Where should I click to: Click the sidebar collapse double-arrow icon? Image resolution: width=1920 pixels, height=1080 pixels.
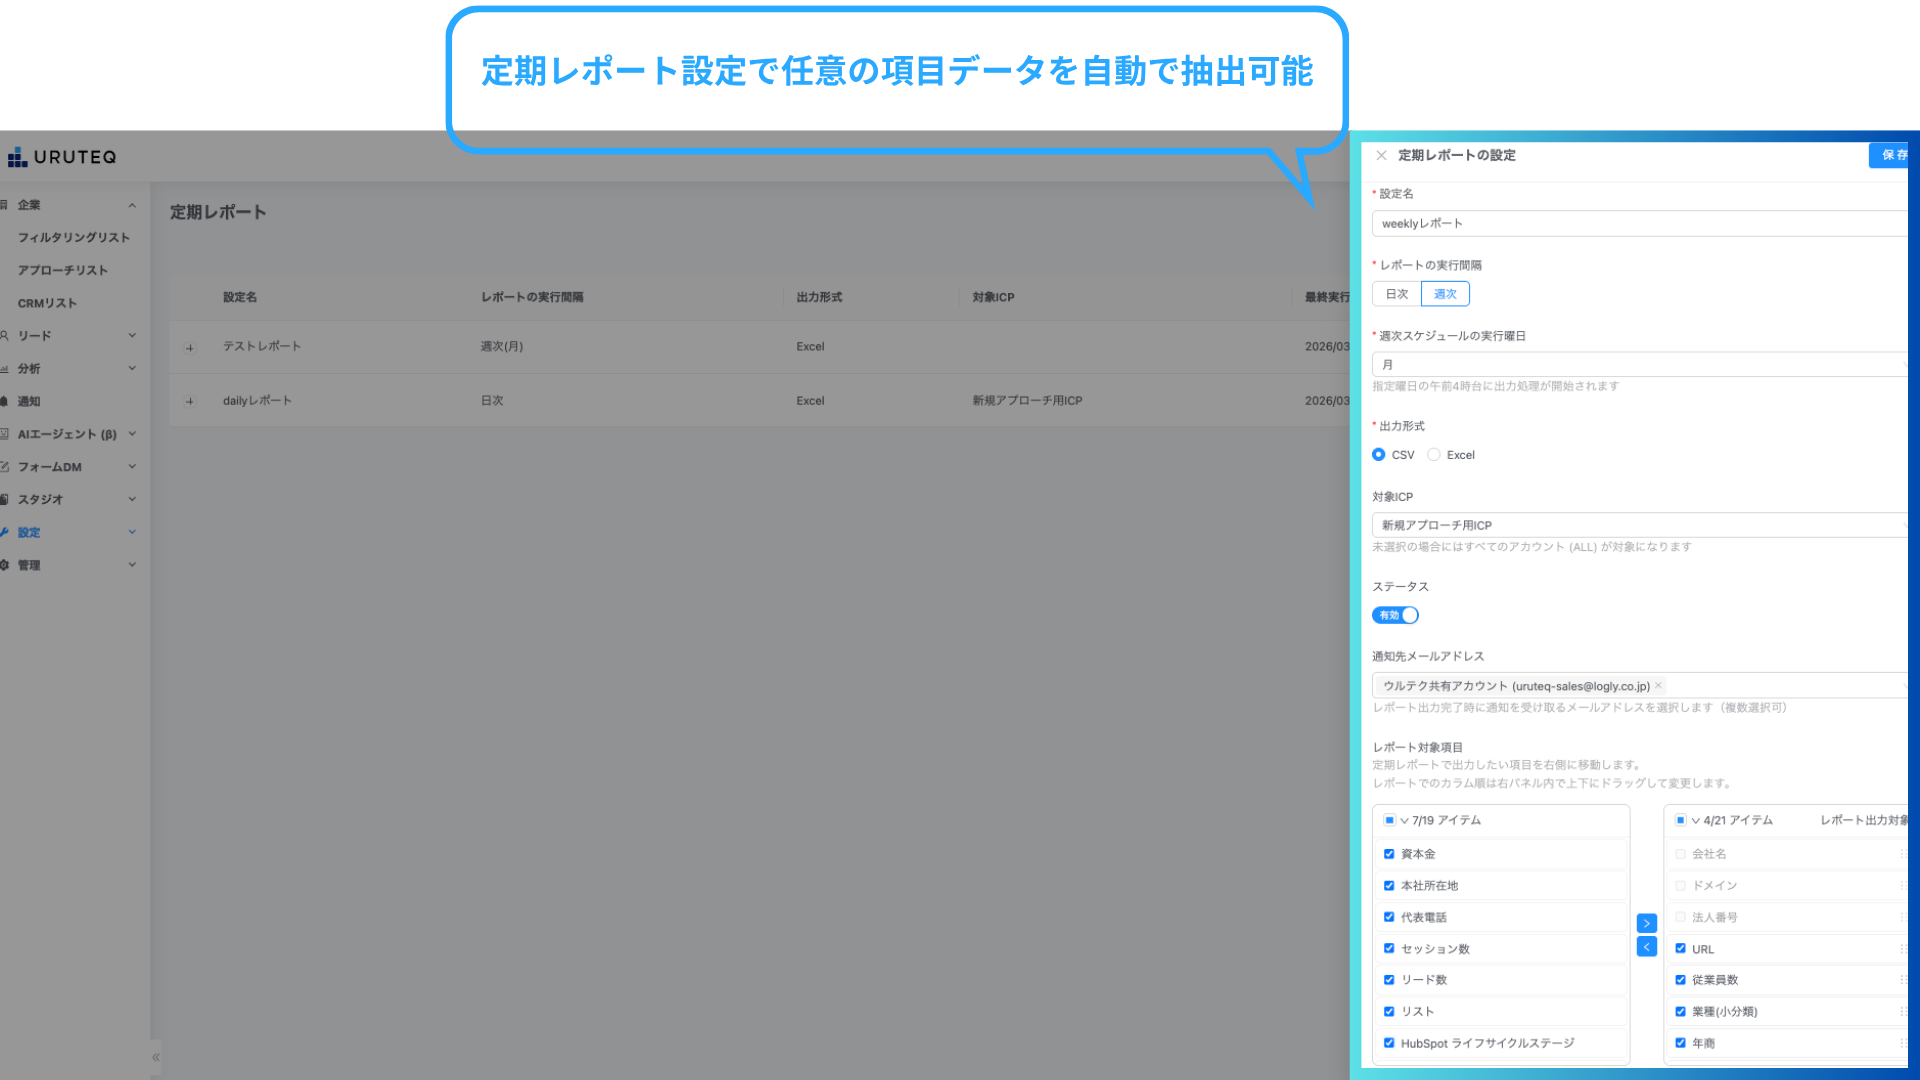click(155, 1057)
